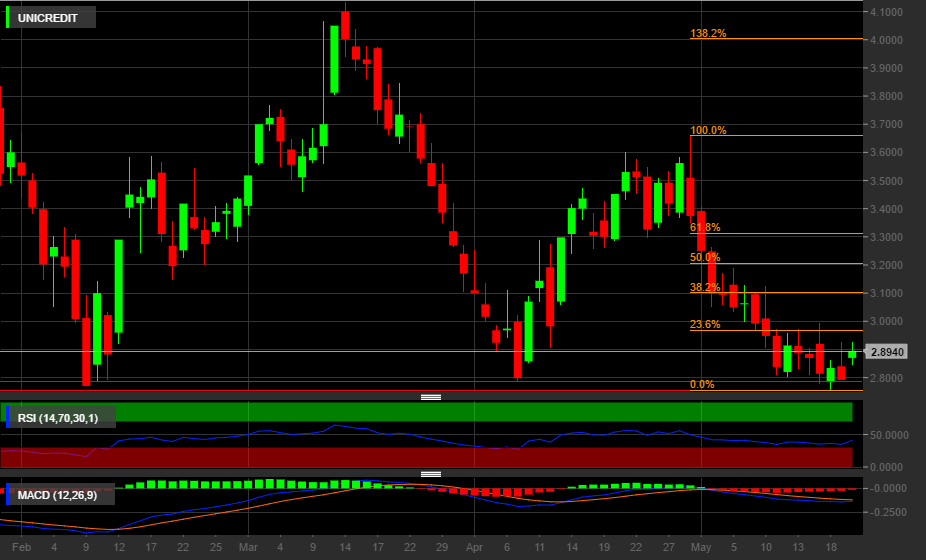This screenshot has height=560, width=926.
Task: Click the blue marker beside RSI label
Action: coord(8,417)
